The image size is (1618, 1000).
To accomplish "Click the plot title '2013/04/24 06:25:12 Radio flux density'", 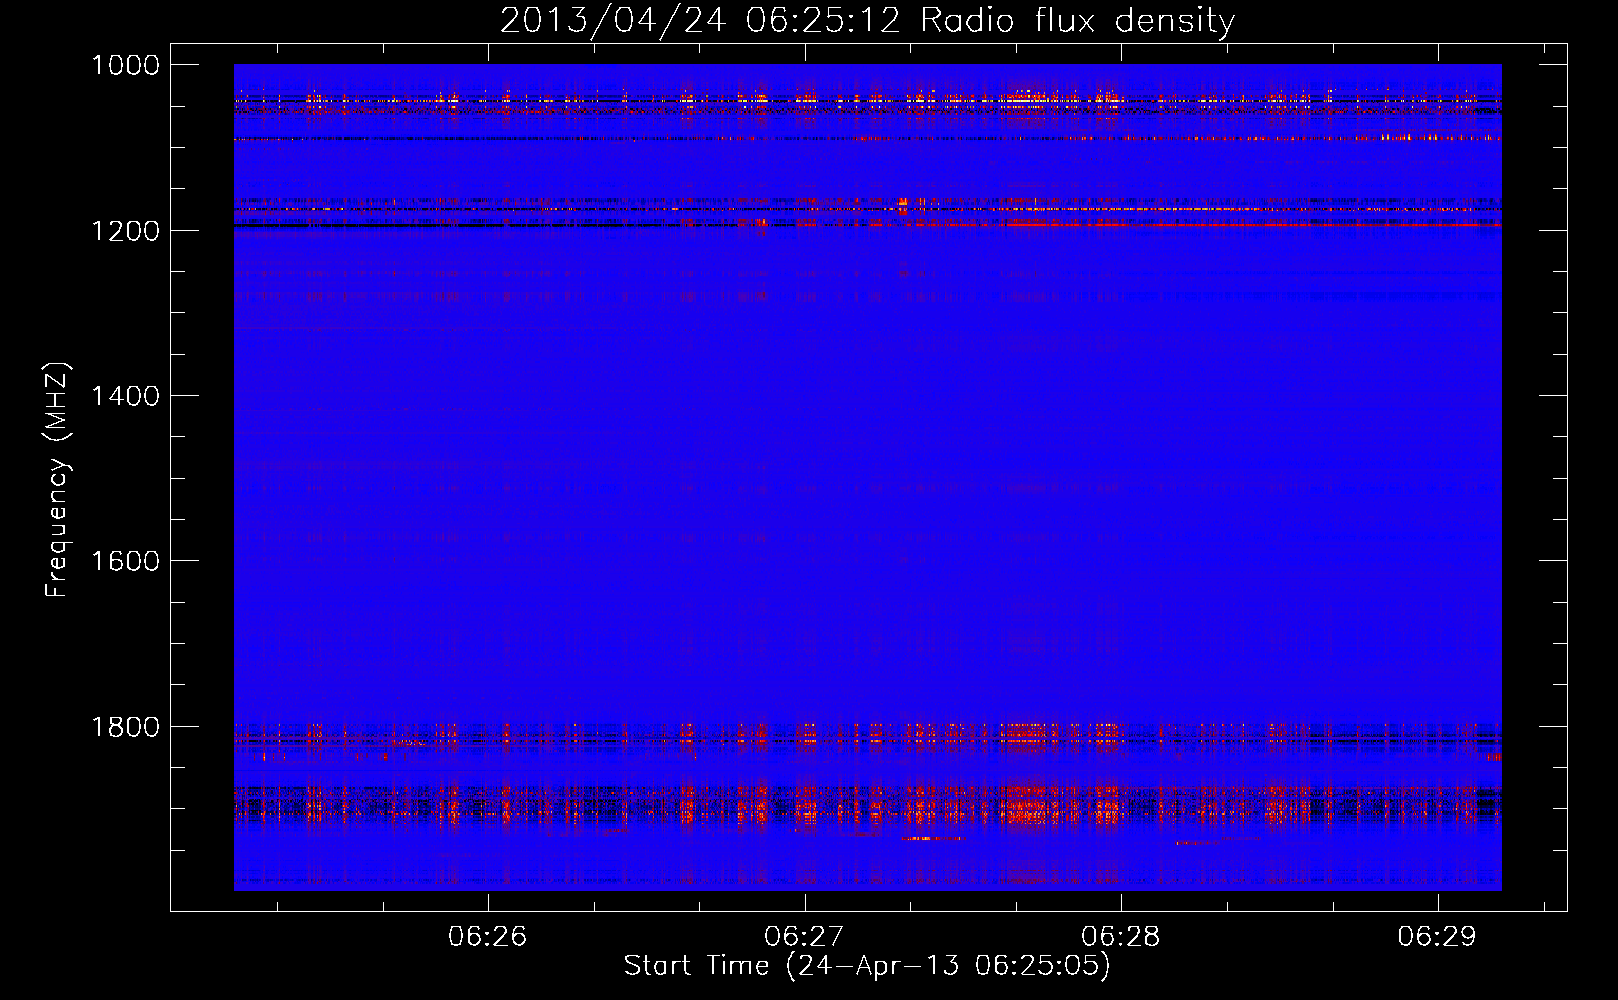I will pyautogui.click(x=867, y=21).
